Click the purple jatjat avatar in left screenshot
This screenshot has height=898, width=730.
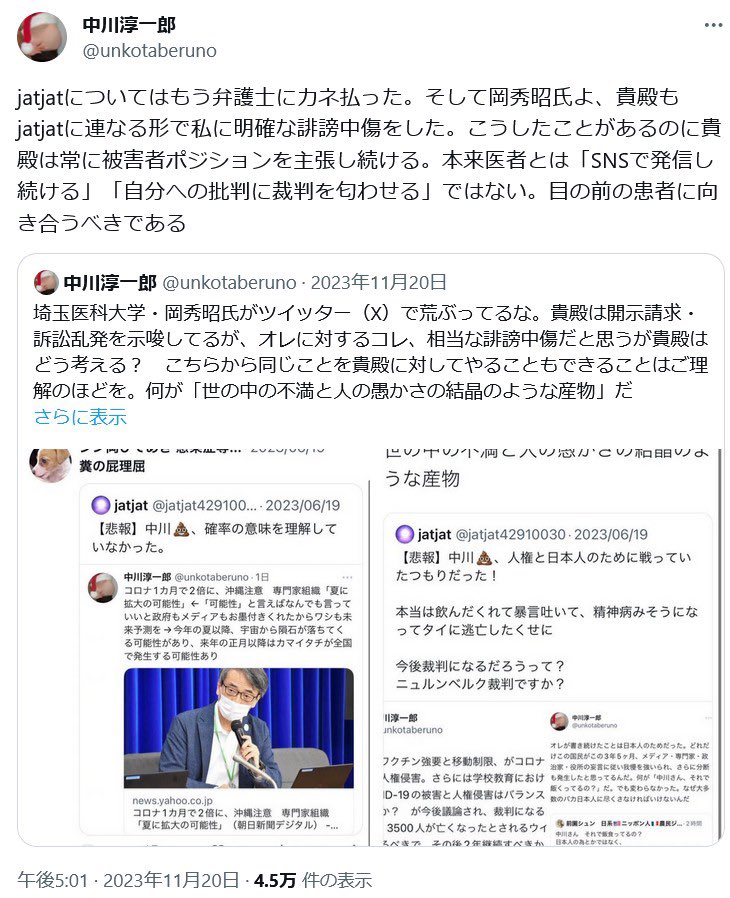pyautogui.click(x=101, y=505)
